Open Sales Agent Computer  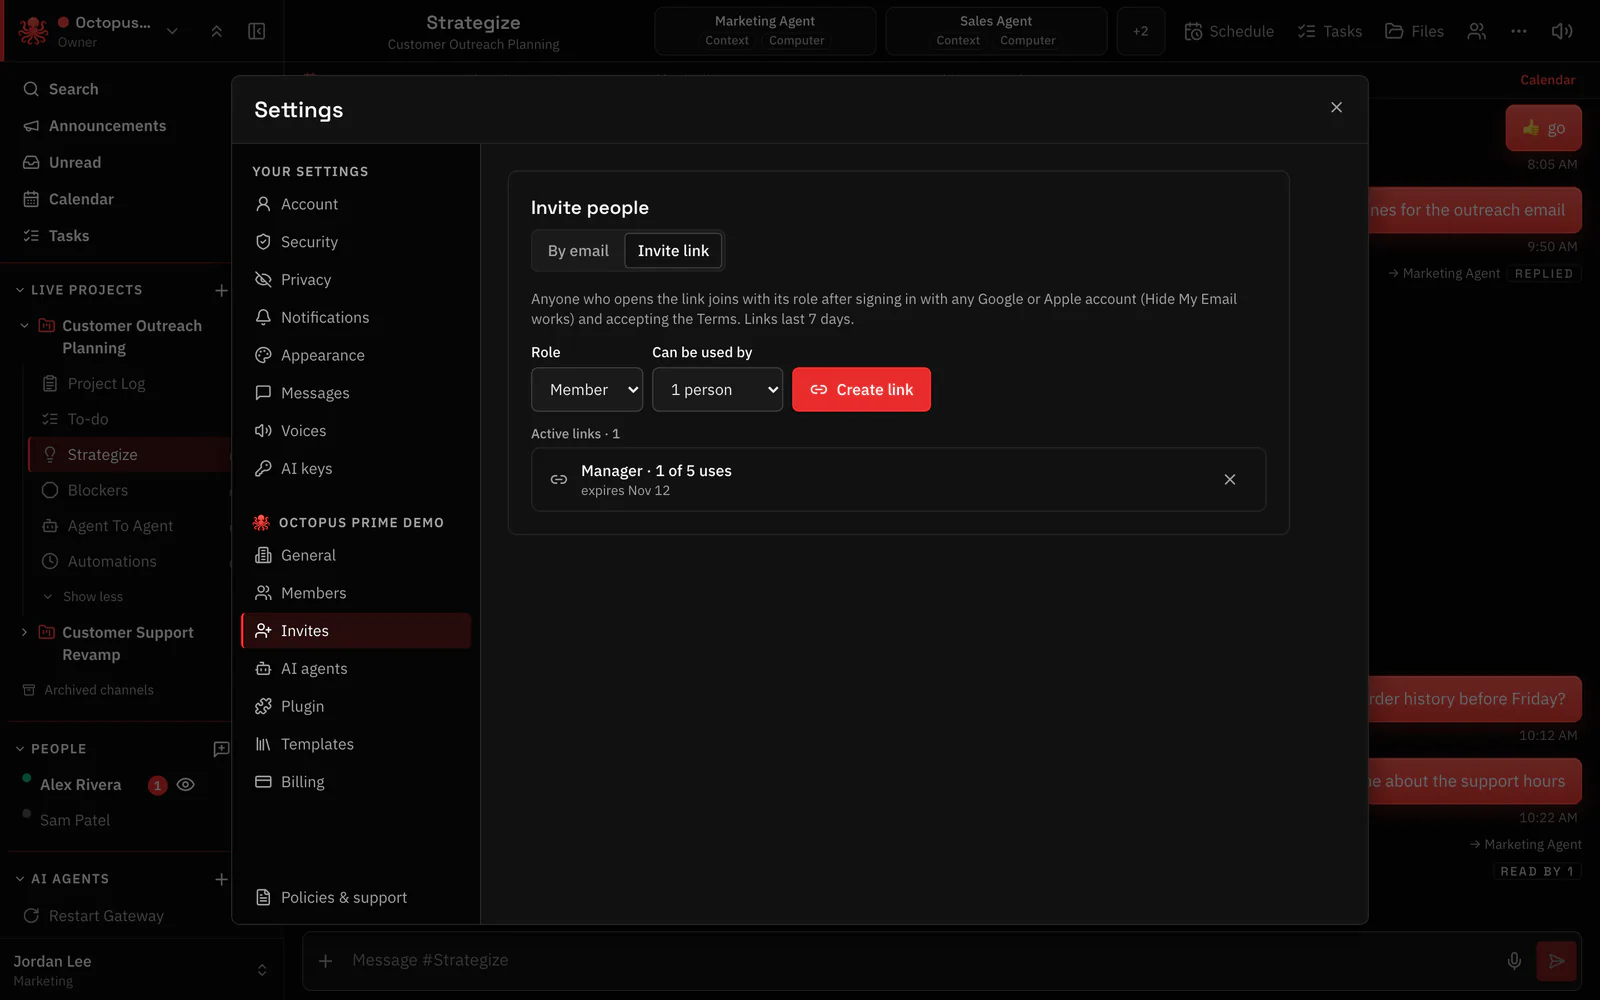1027,41
